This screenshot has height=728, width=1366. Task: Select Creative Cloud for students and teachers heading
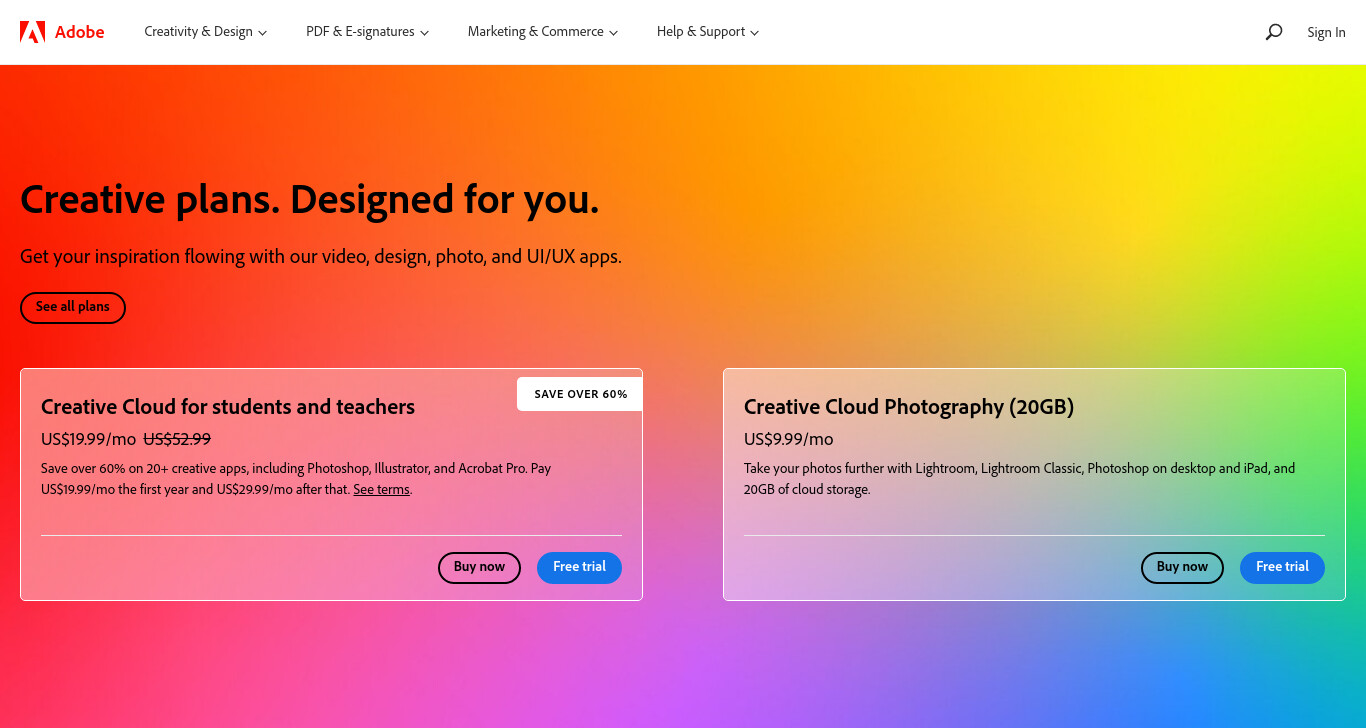tap(228, 407)
